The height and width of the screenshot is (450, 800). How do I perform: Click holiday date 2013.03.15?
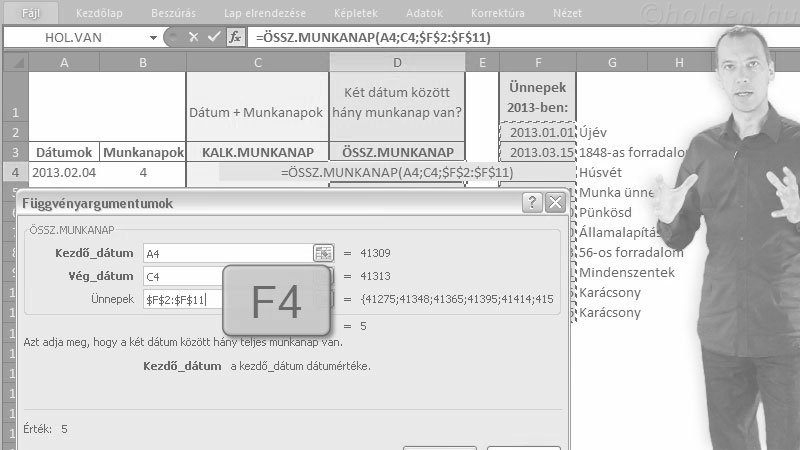(538, 152)
